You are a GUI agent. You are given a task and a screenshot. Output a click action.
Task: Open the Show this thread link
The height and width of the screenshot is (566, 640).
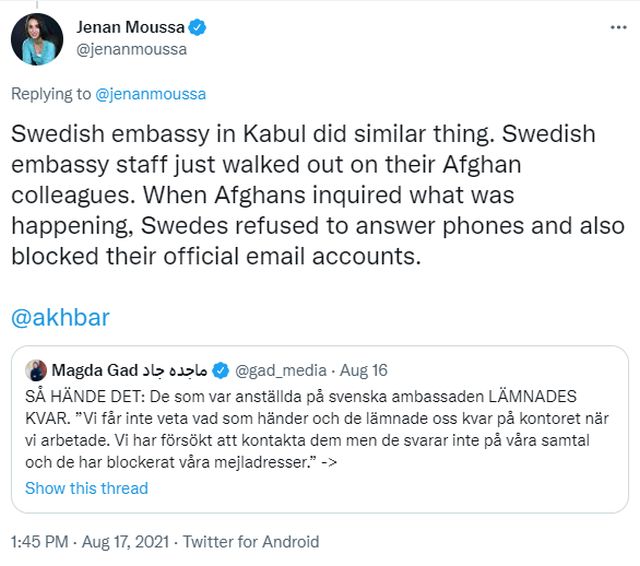click(86, 488)
